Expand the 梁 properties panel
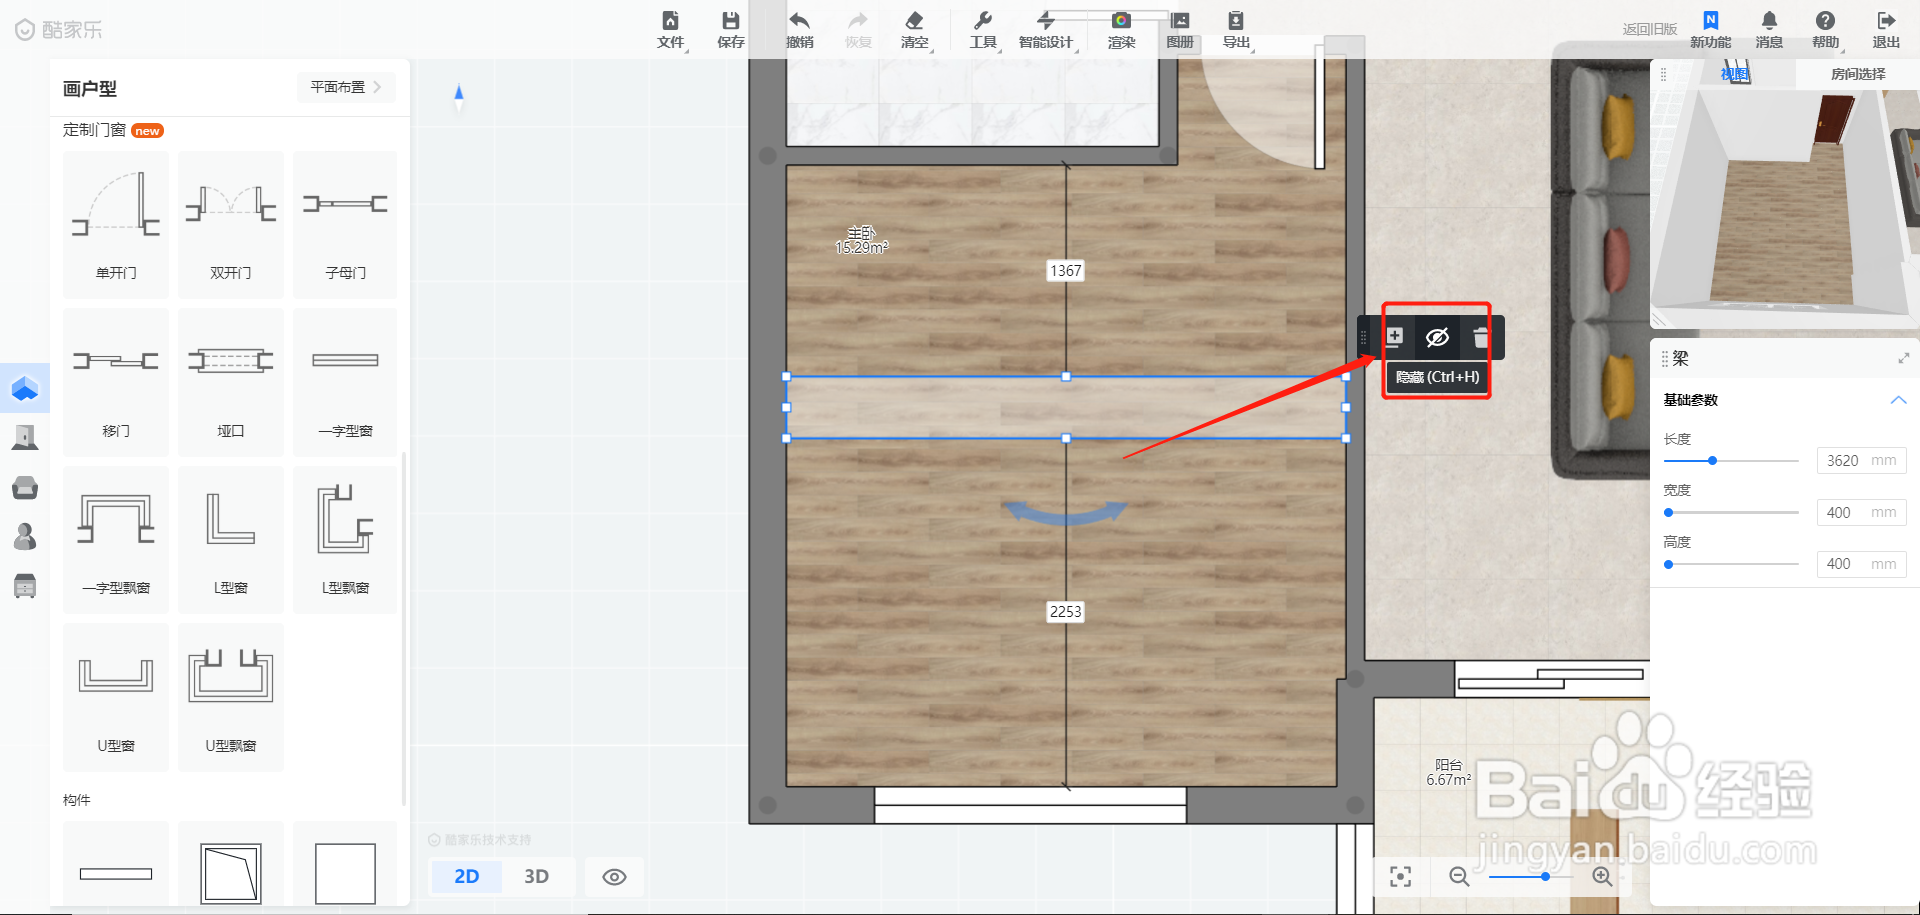 coord(1903,358)
